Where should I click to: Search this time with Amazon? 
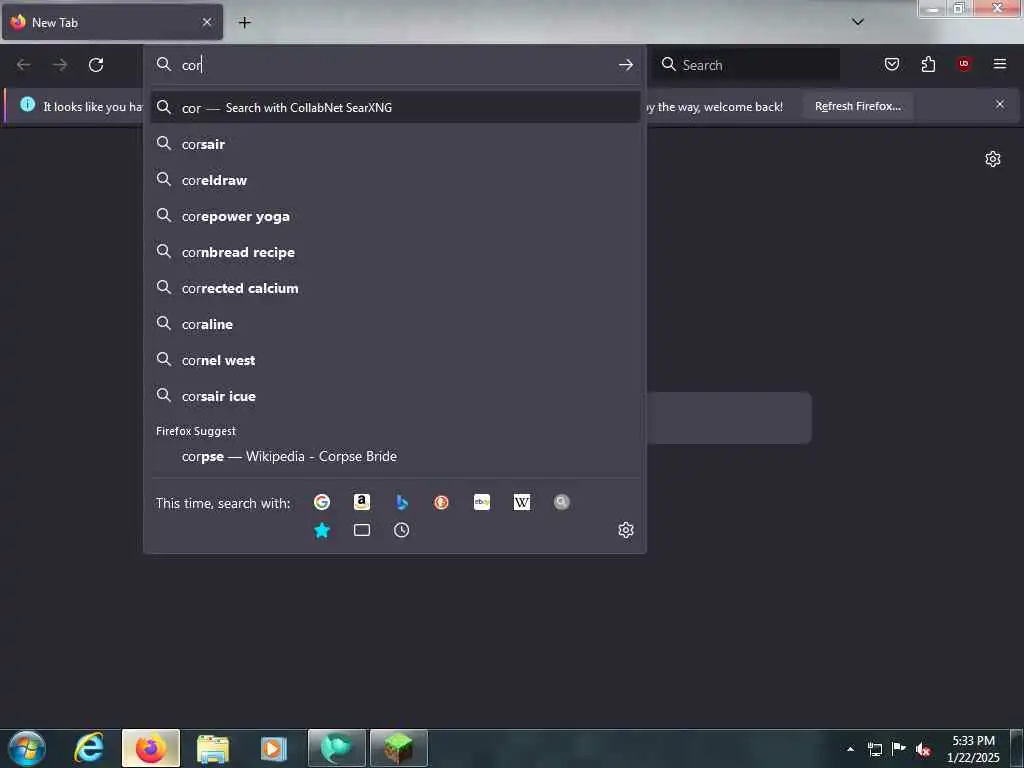(361, 502)
